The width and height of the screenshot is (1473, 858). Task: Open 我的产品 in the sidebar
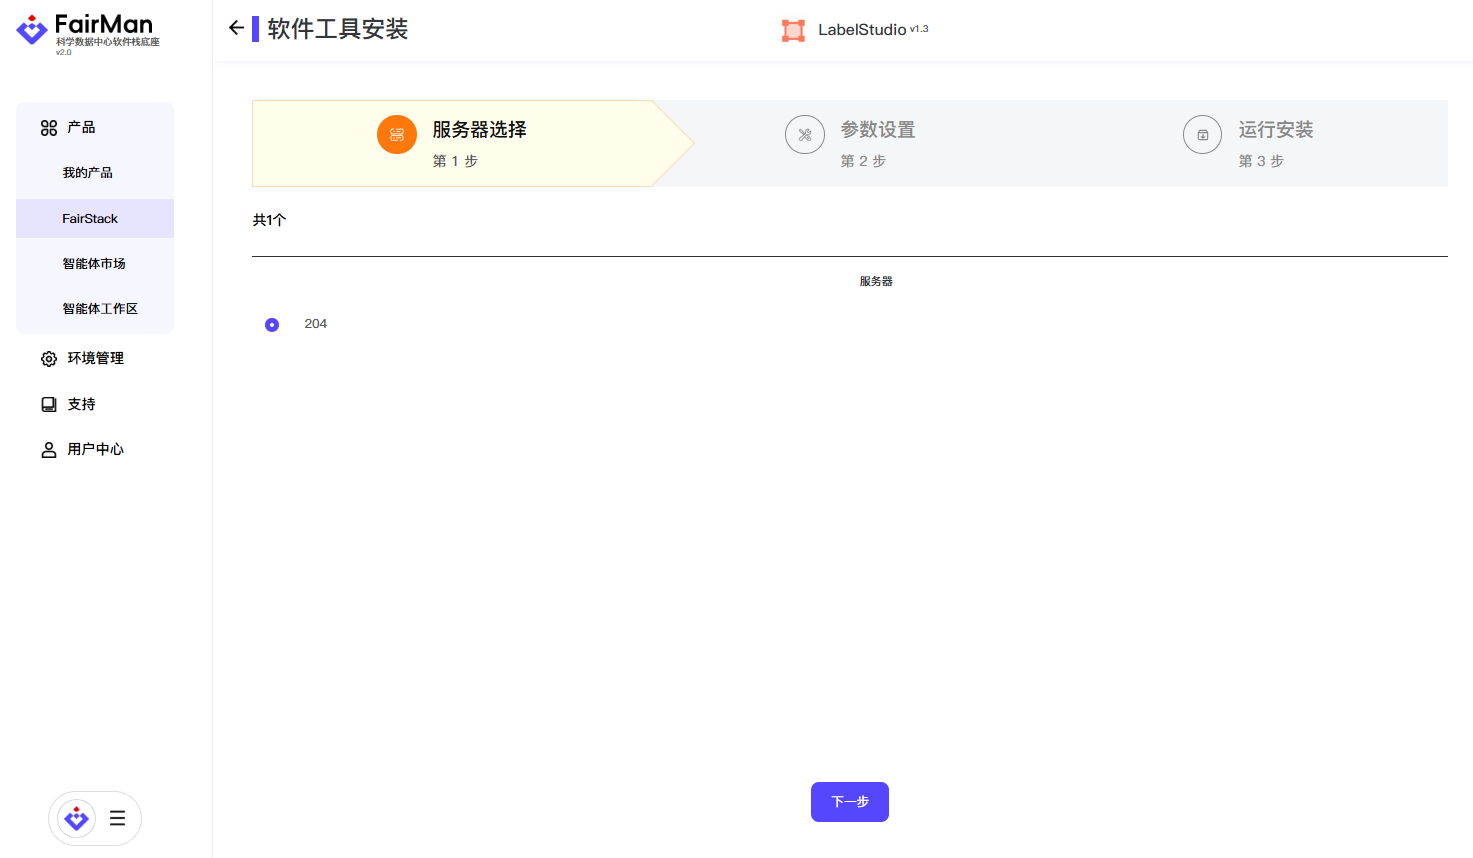[x=88, y=173]
